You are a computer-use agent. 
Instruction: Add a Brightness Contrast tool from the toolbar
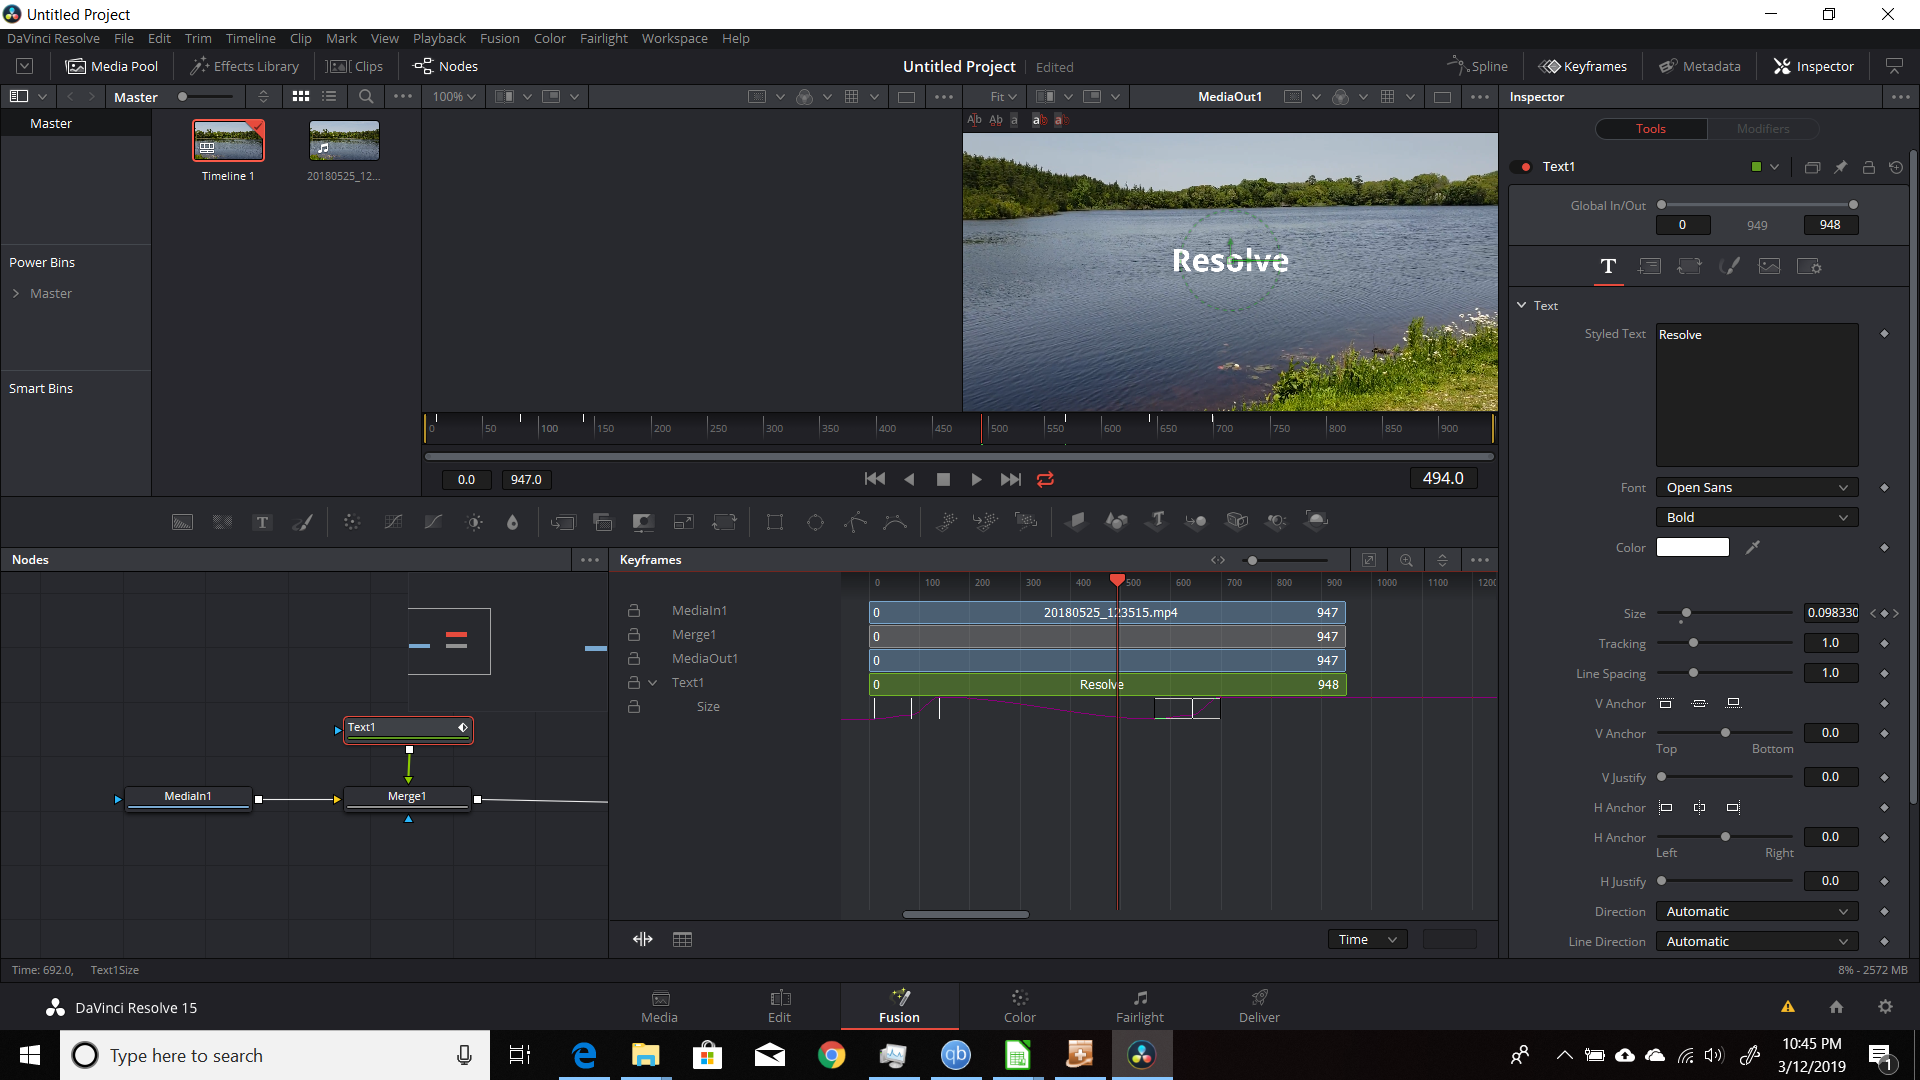click(x=474, y=522)
